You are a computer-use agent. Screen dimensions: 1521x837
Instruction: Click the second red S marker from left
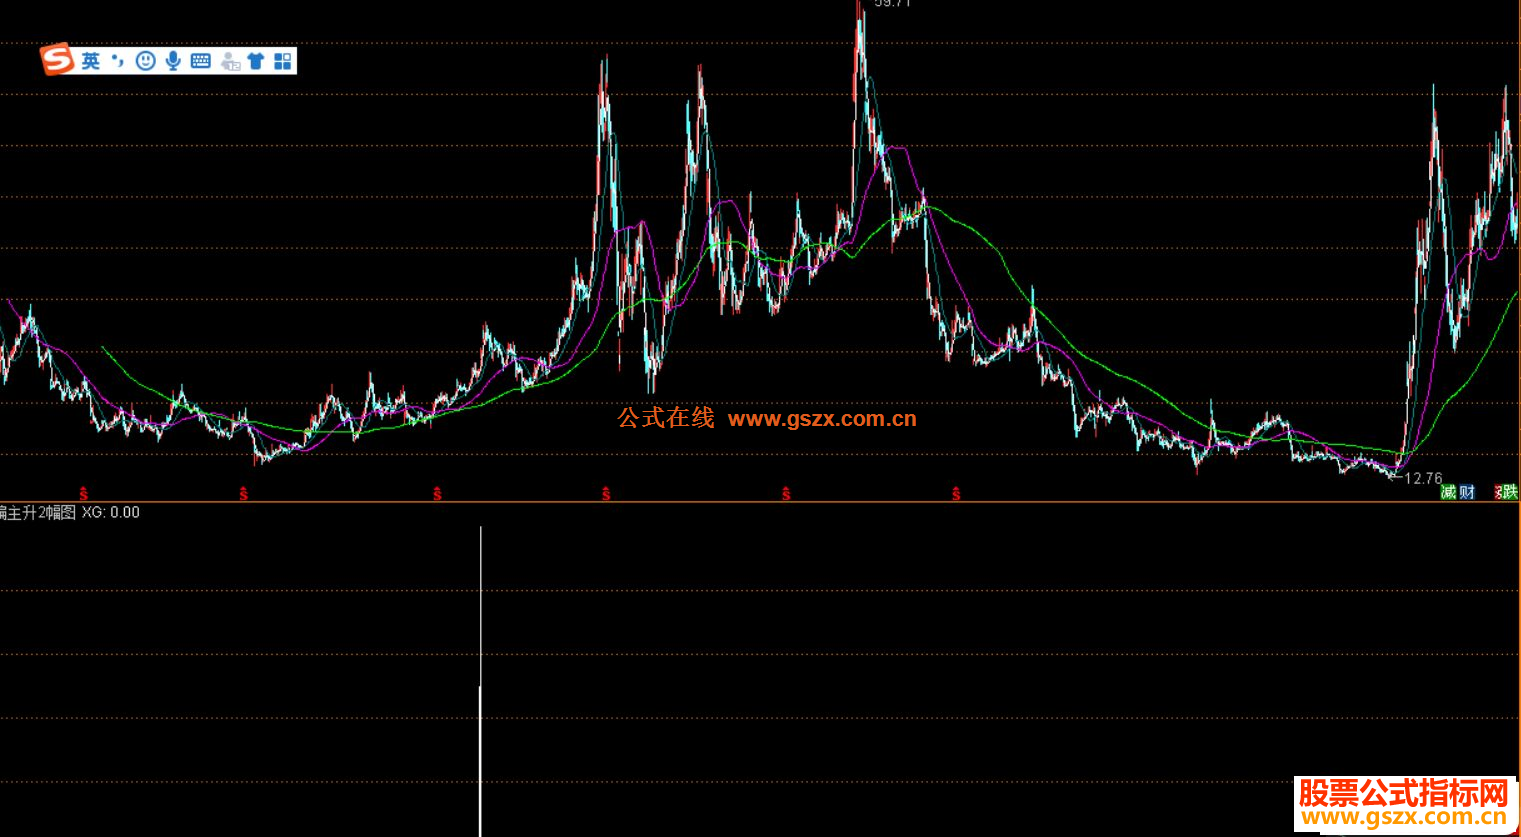(x=243, y=493)
